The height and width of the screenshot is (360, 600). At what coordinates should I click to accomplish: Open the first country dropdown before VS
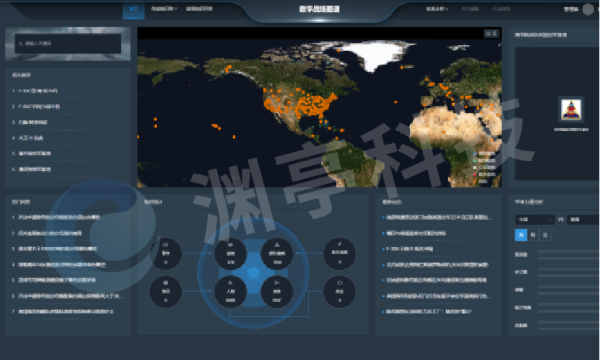pos(535,220)
